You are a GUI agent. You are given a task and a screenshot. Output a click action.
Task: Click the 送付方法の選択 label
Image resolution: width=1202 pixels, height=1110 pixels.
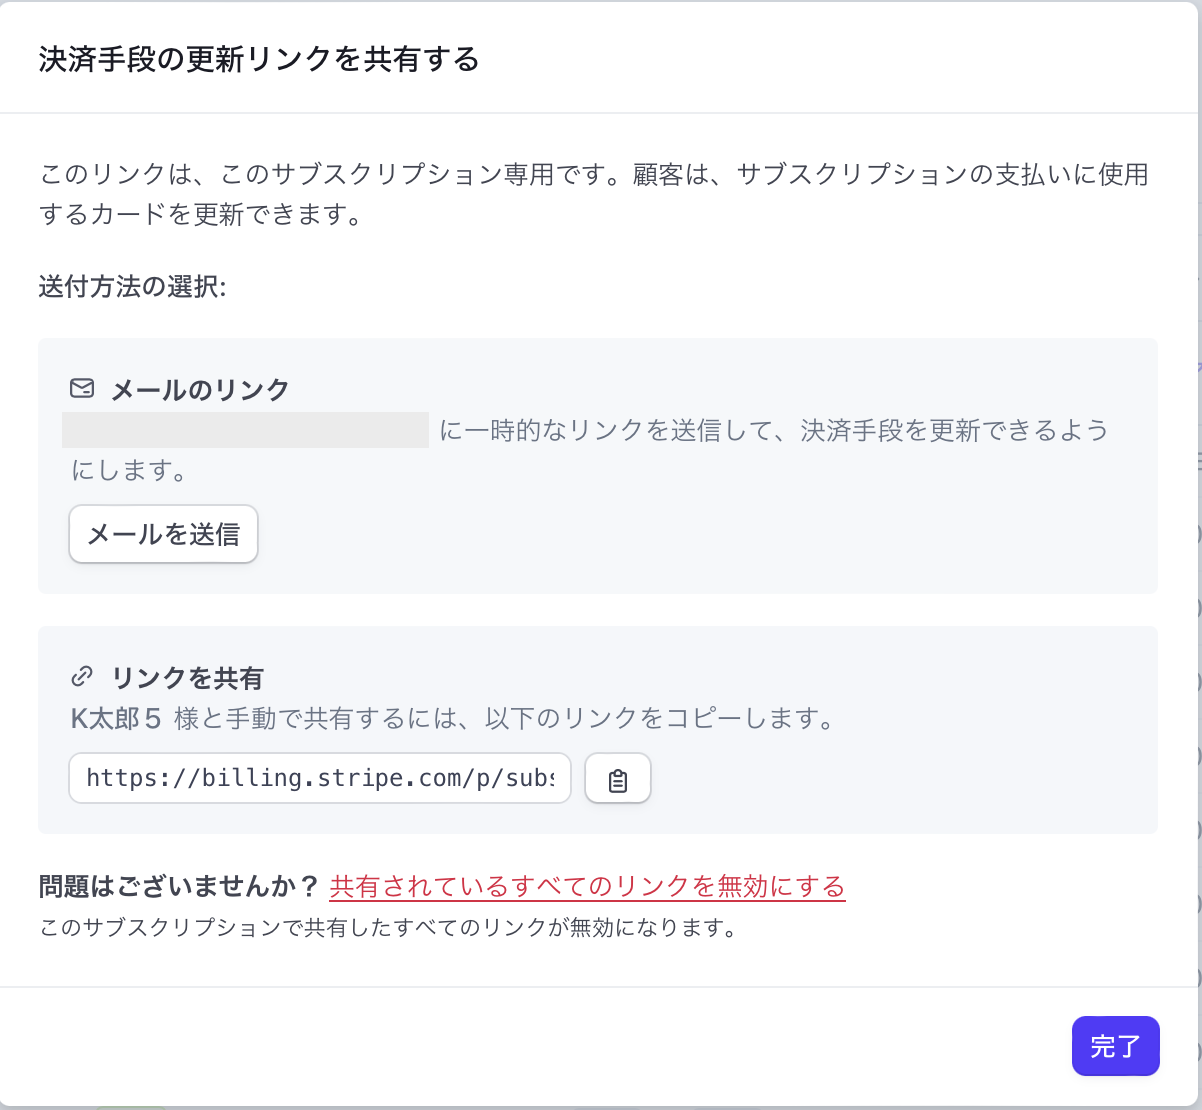pyautogui.click(x=133, y=287)
